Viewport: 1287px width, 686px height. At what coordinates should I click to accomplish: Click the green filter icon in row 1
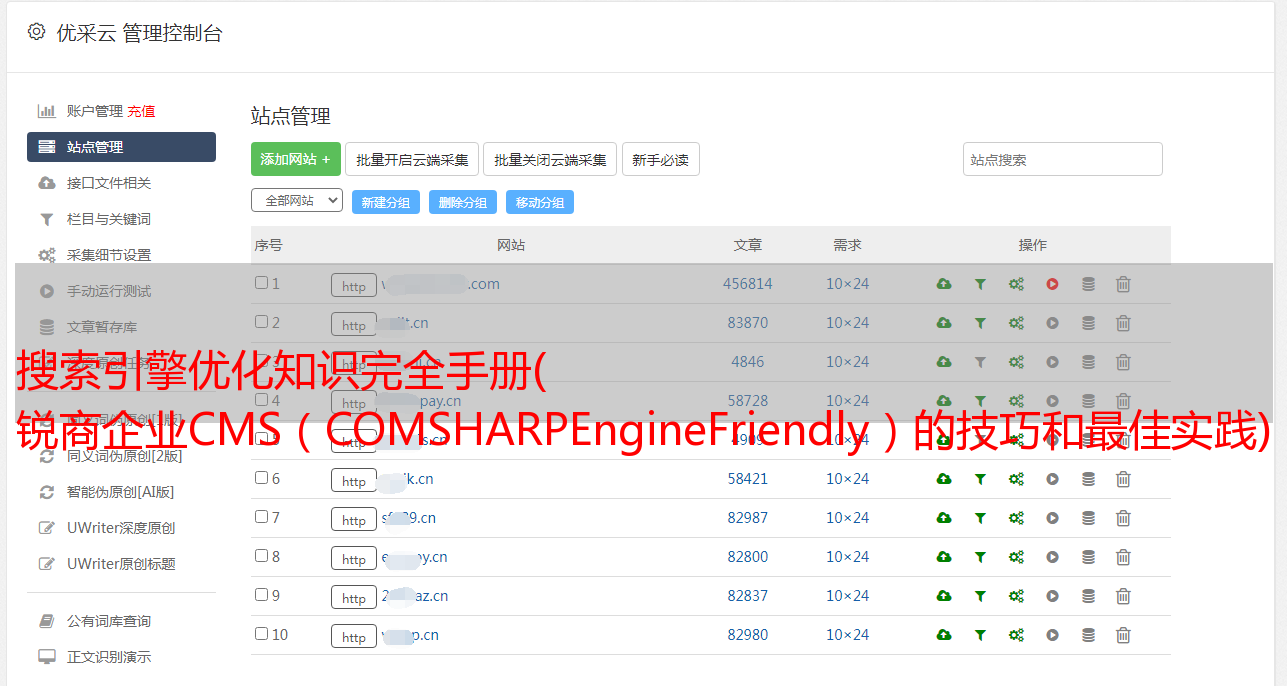pos(980,284)
